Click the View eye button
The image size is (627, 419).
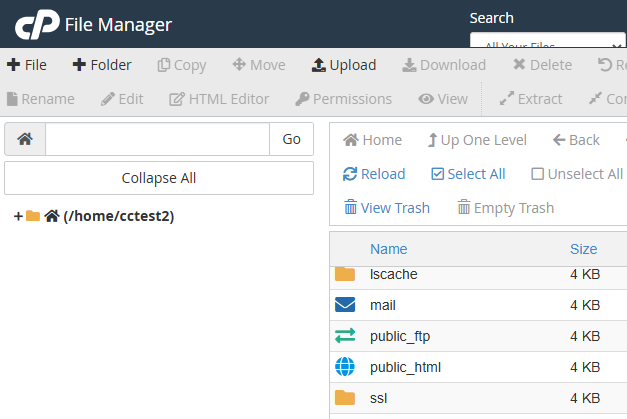(443, 99)
